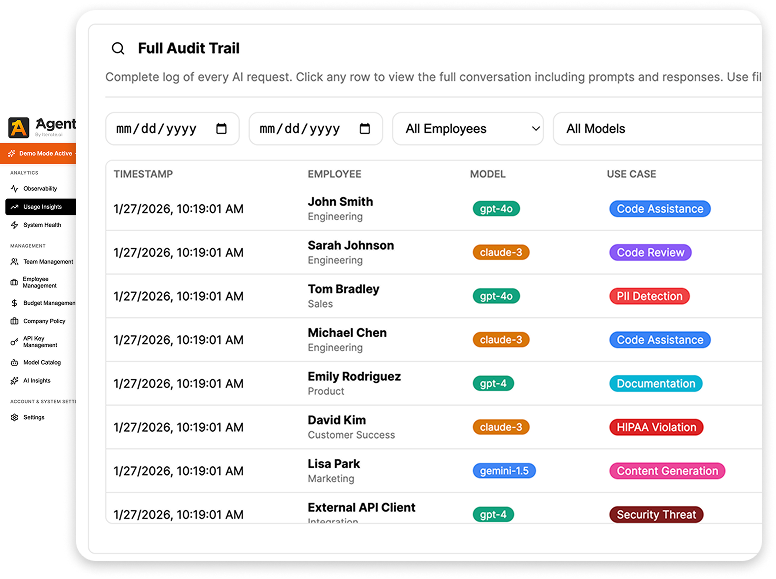
Task: Click the PII Detection use case tag
Action: click(x=649, y=296)
